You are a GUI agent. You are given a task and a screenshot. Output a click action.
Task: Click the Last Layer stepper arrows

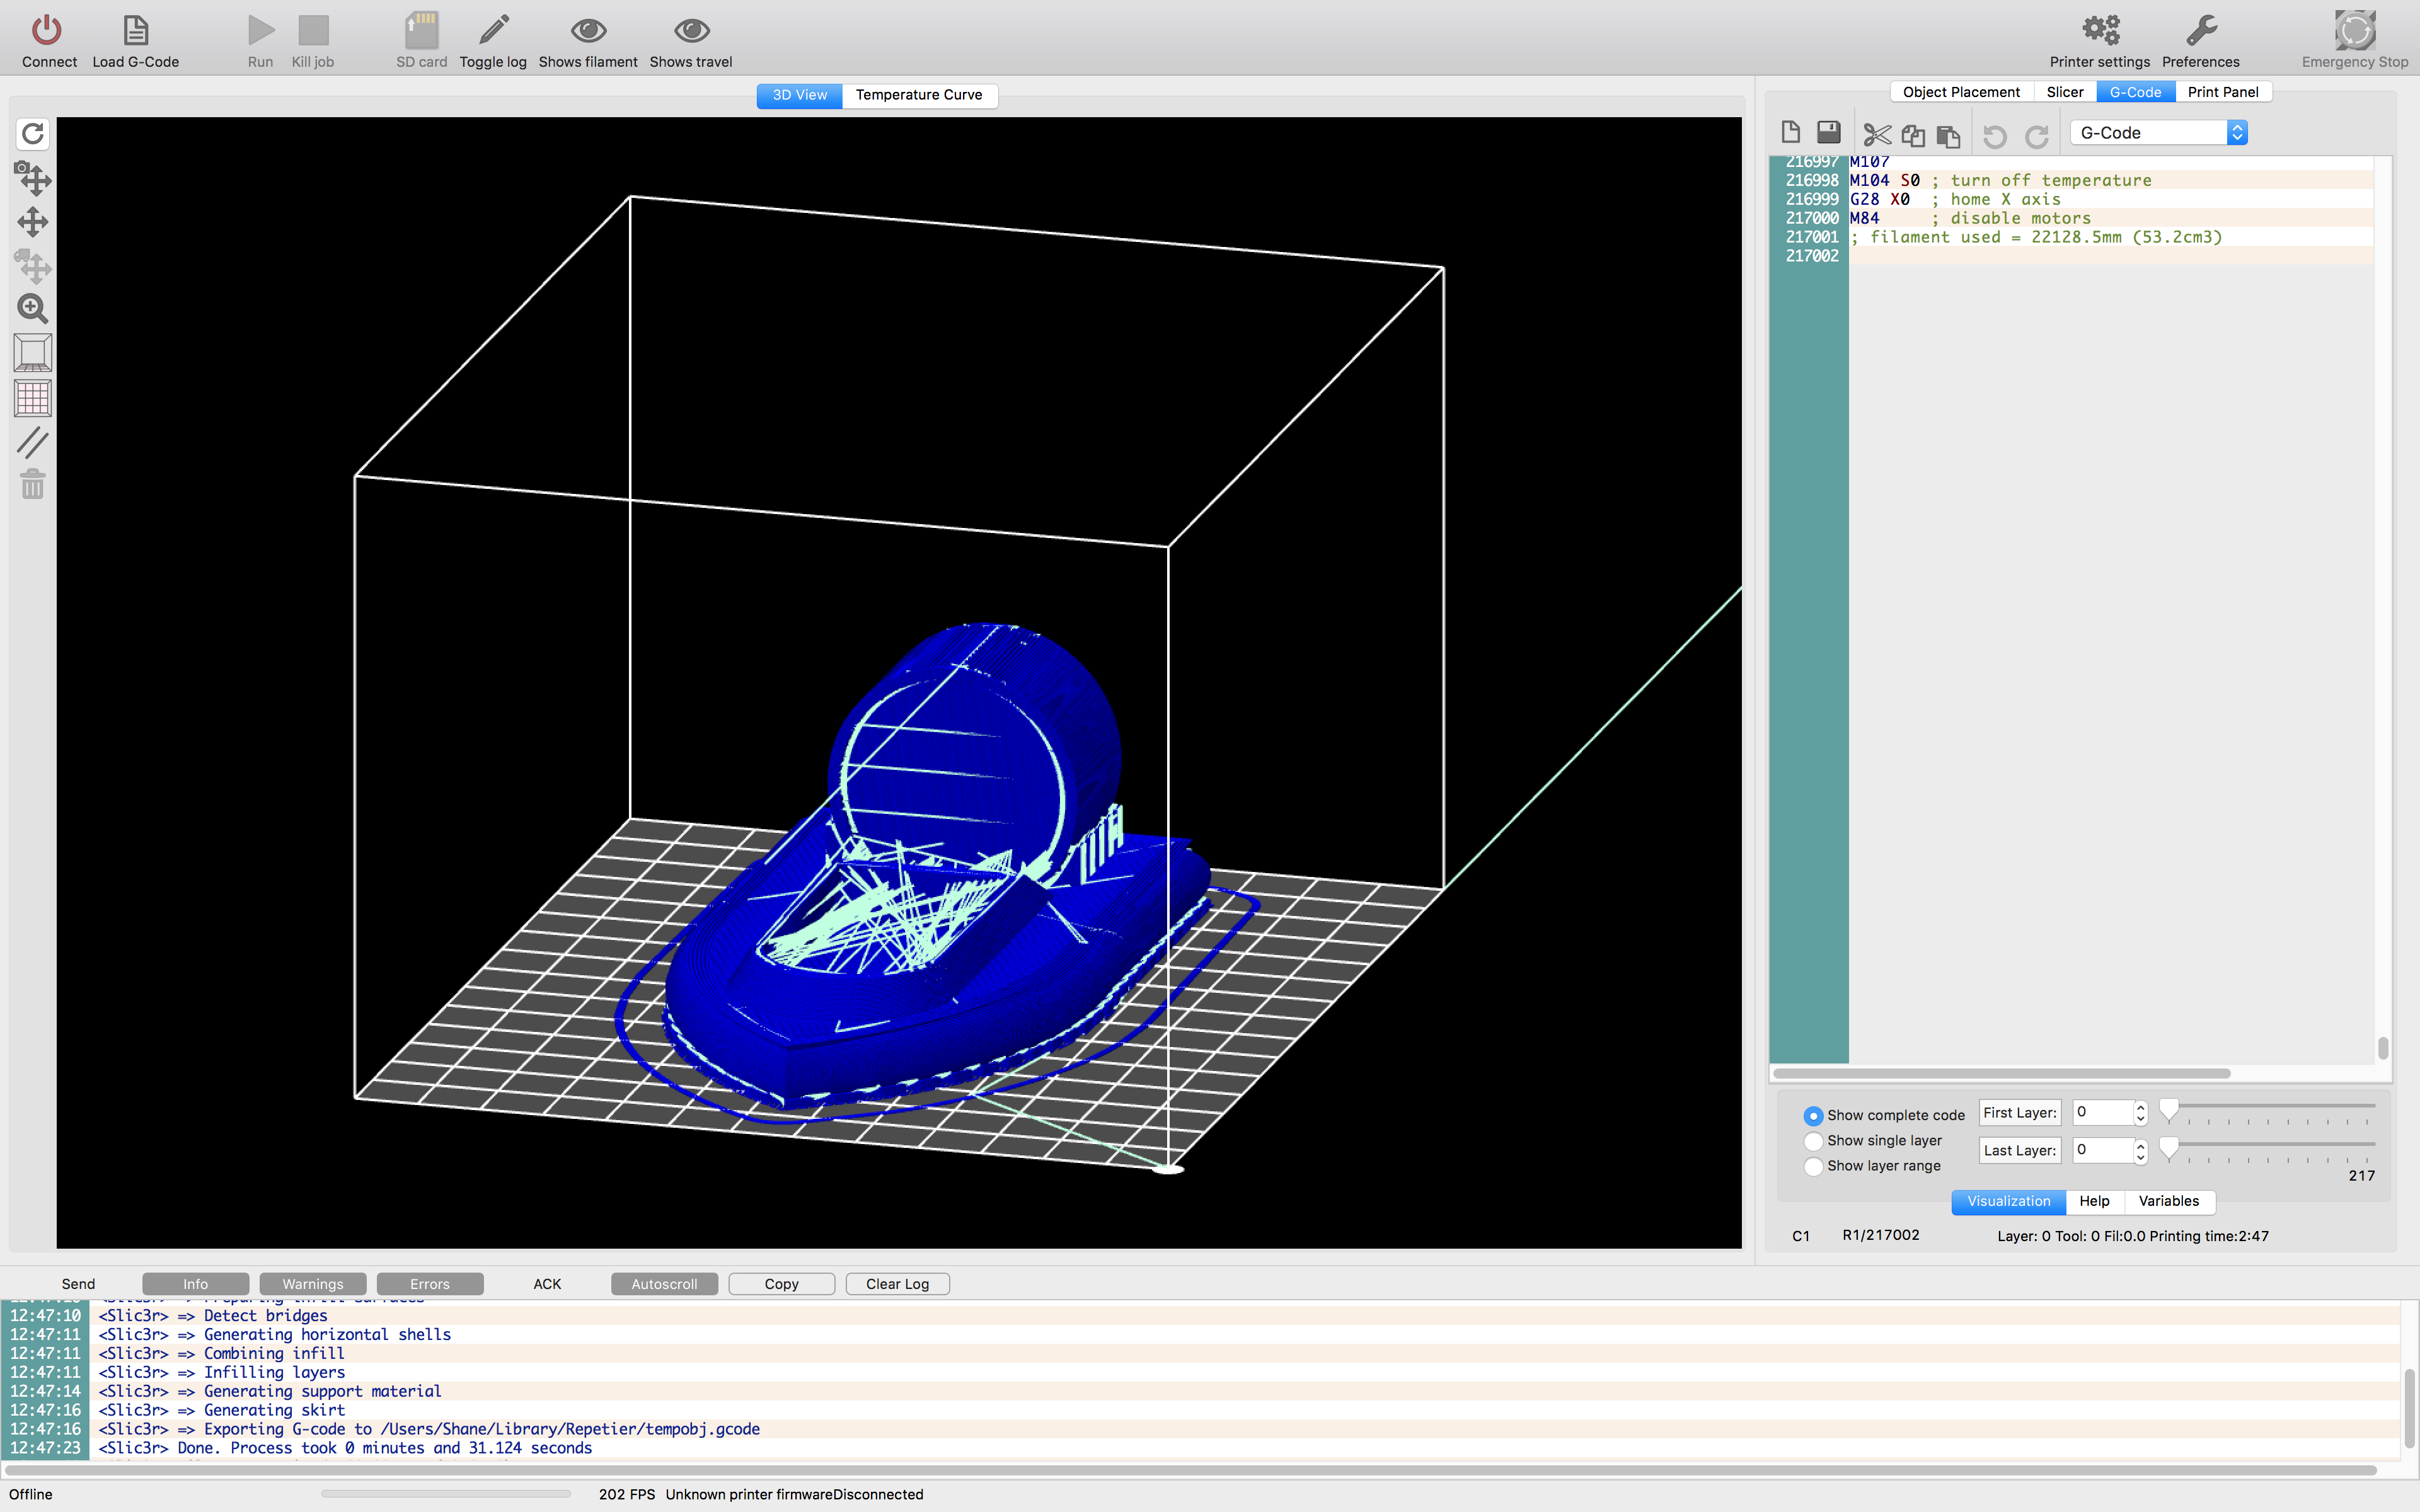(2140, 1151)
